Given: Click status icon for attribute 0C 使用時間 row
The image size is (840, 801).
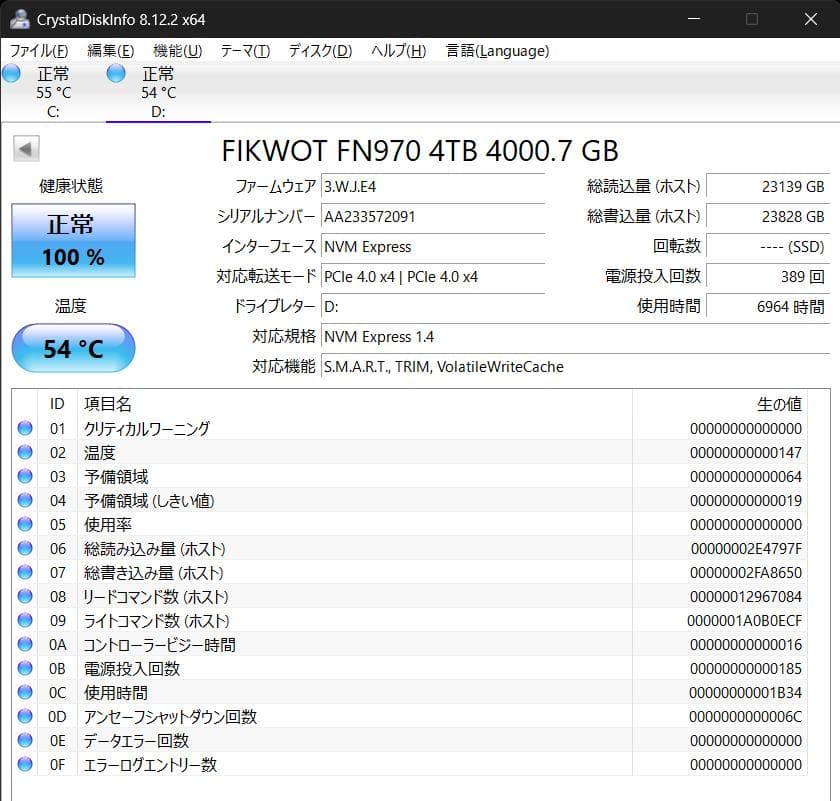Looking at the screenshot, I should click(x=25, y=692).
